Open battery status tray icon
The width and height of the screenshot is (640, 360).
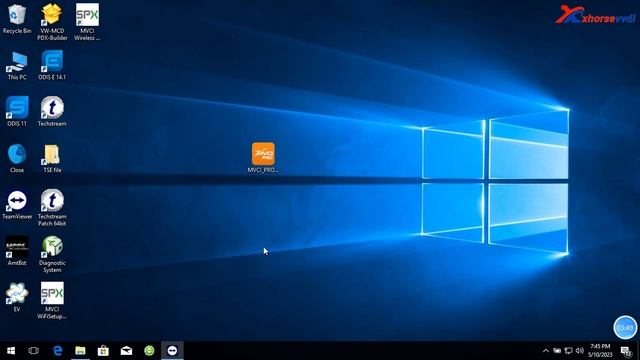pos(557,351)
